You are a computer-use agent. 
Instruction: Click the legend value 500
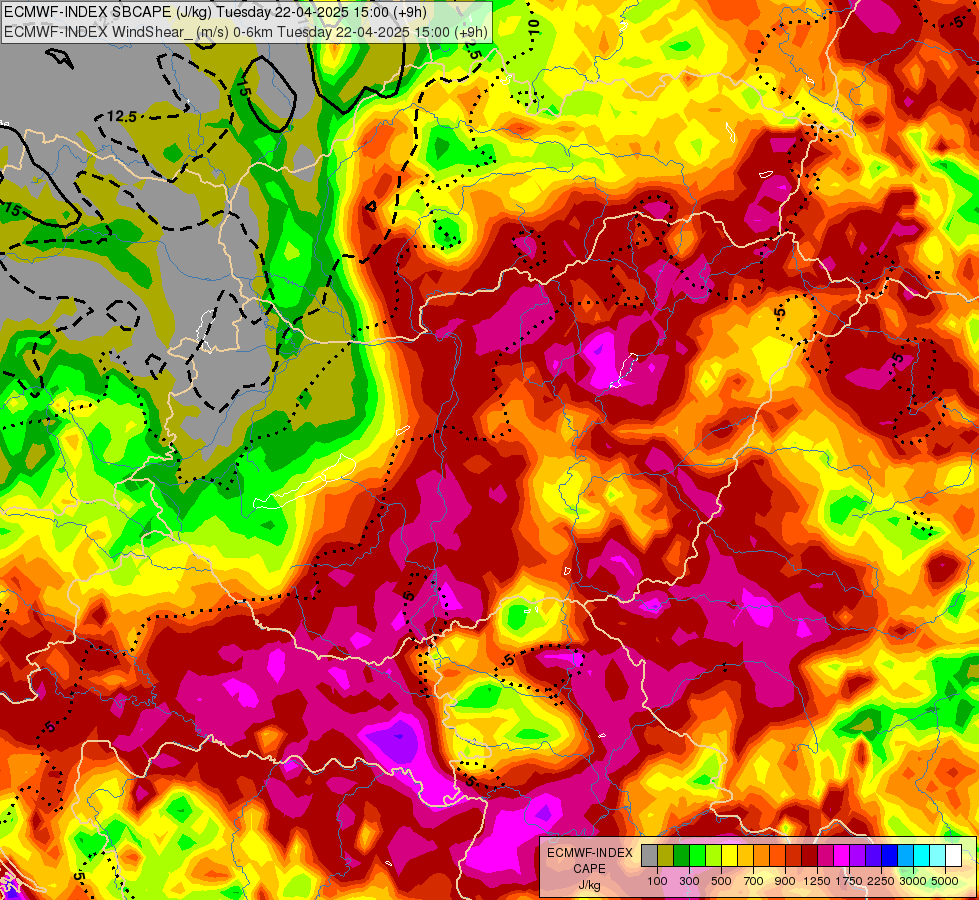tap(721, 881)
